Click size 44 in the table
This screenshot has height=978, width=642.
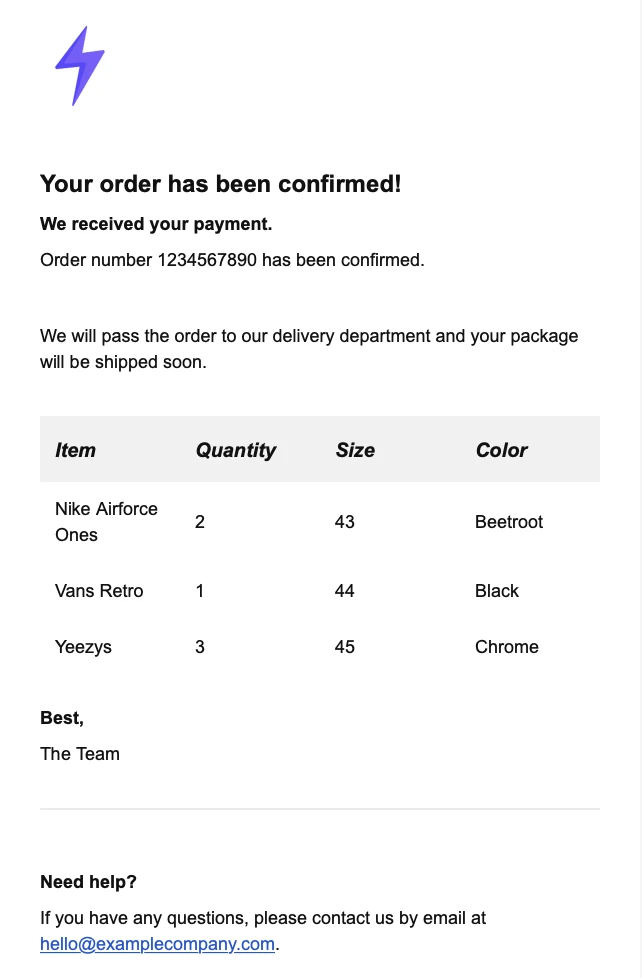pyautogui.click(x=345, y=591)
